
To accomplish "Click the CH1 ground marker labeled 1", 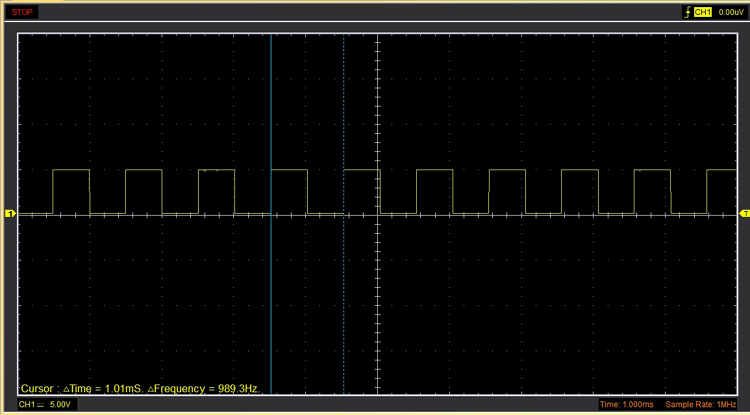I will [10, 213].
